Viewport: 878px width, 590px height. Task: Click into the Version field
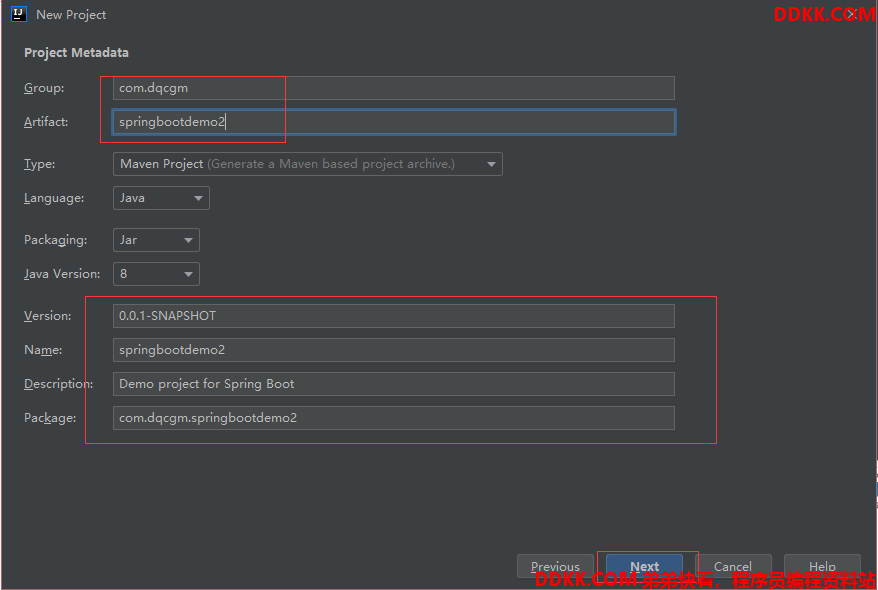394,316
